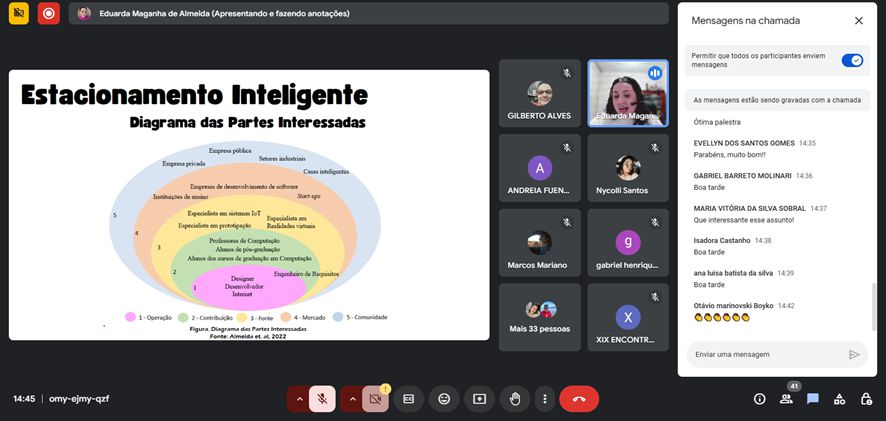Turn on closed captions
The width and height of the screenshot is (886, 421).
(x=408, y=398)
